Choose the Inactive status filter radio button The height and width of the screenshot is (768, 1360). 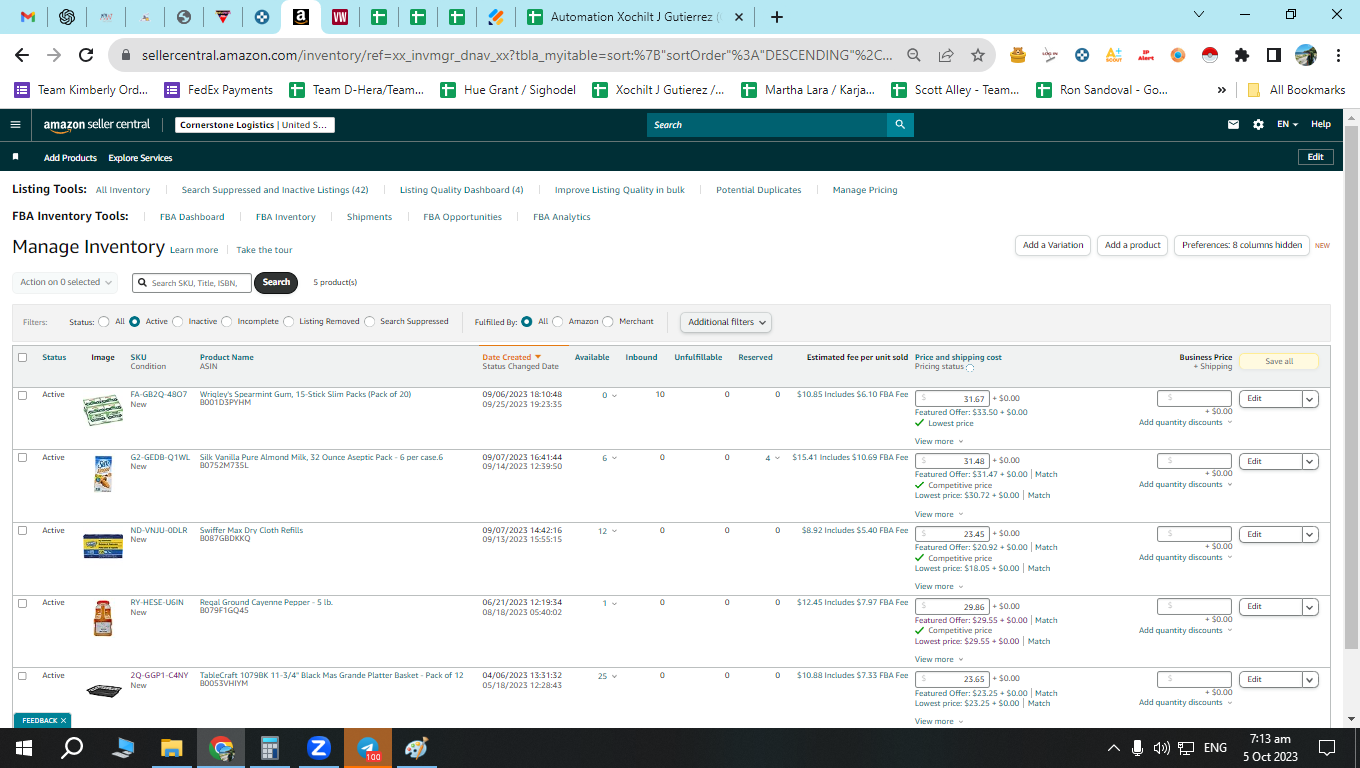click(178, 322)
